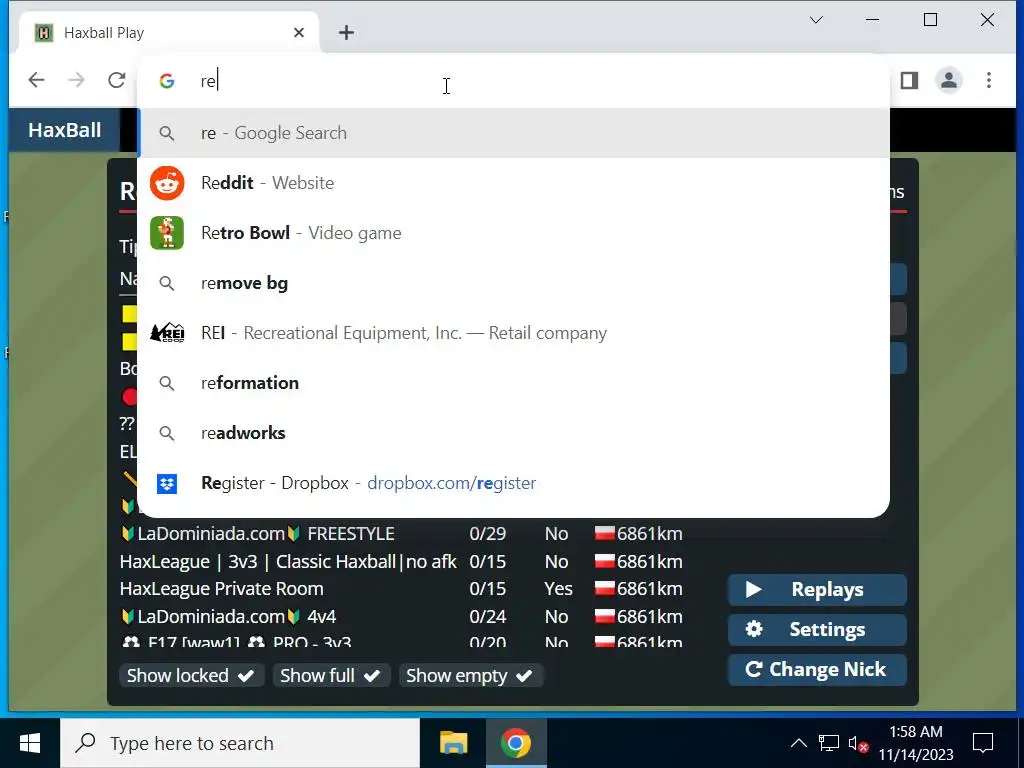The width and height of the screenshot is (1024, 768).
Task: Select the LaDominiada.com 4v4 room
Action: click(401, 616)
